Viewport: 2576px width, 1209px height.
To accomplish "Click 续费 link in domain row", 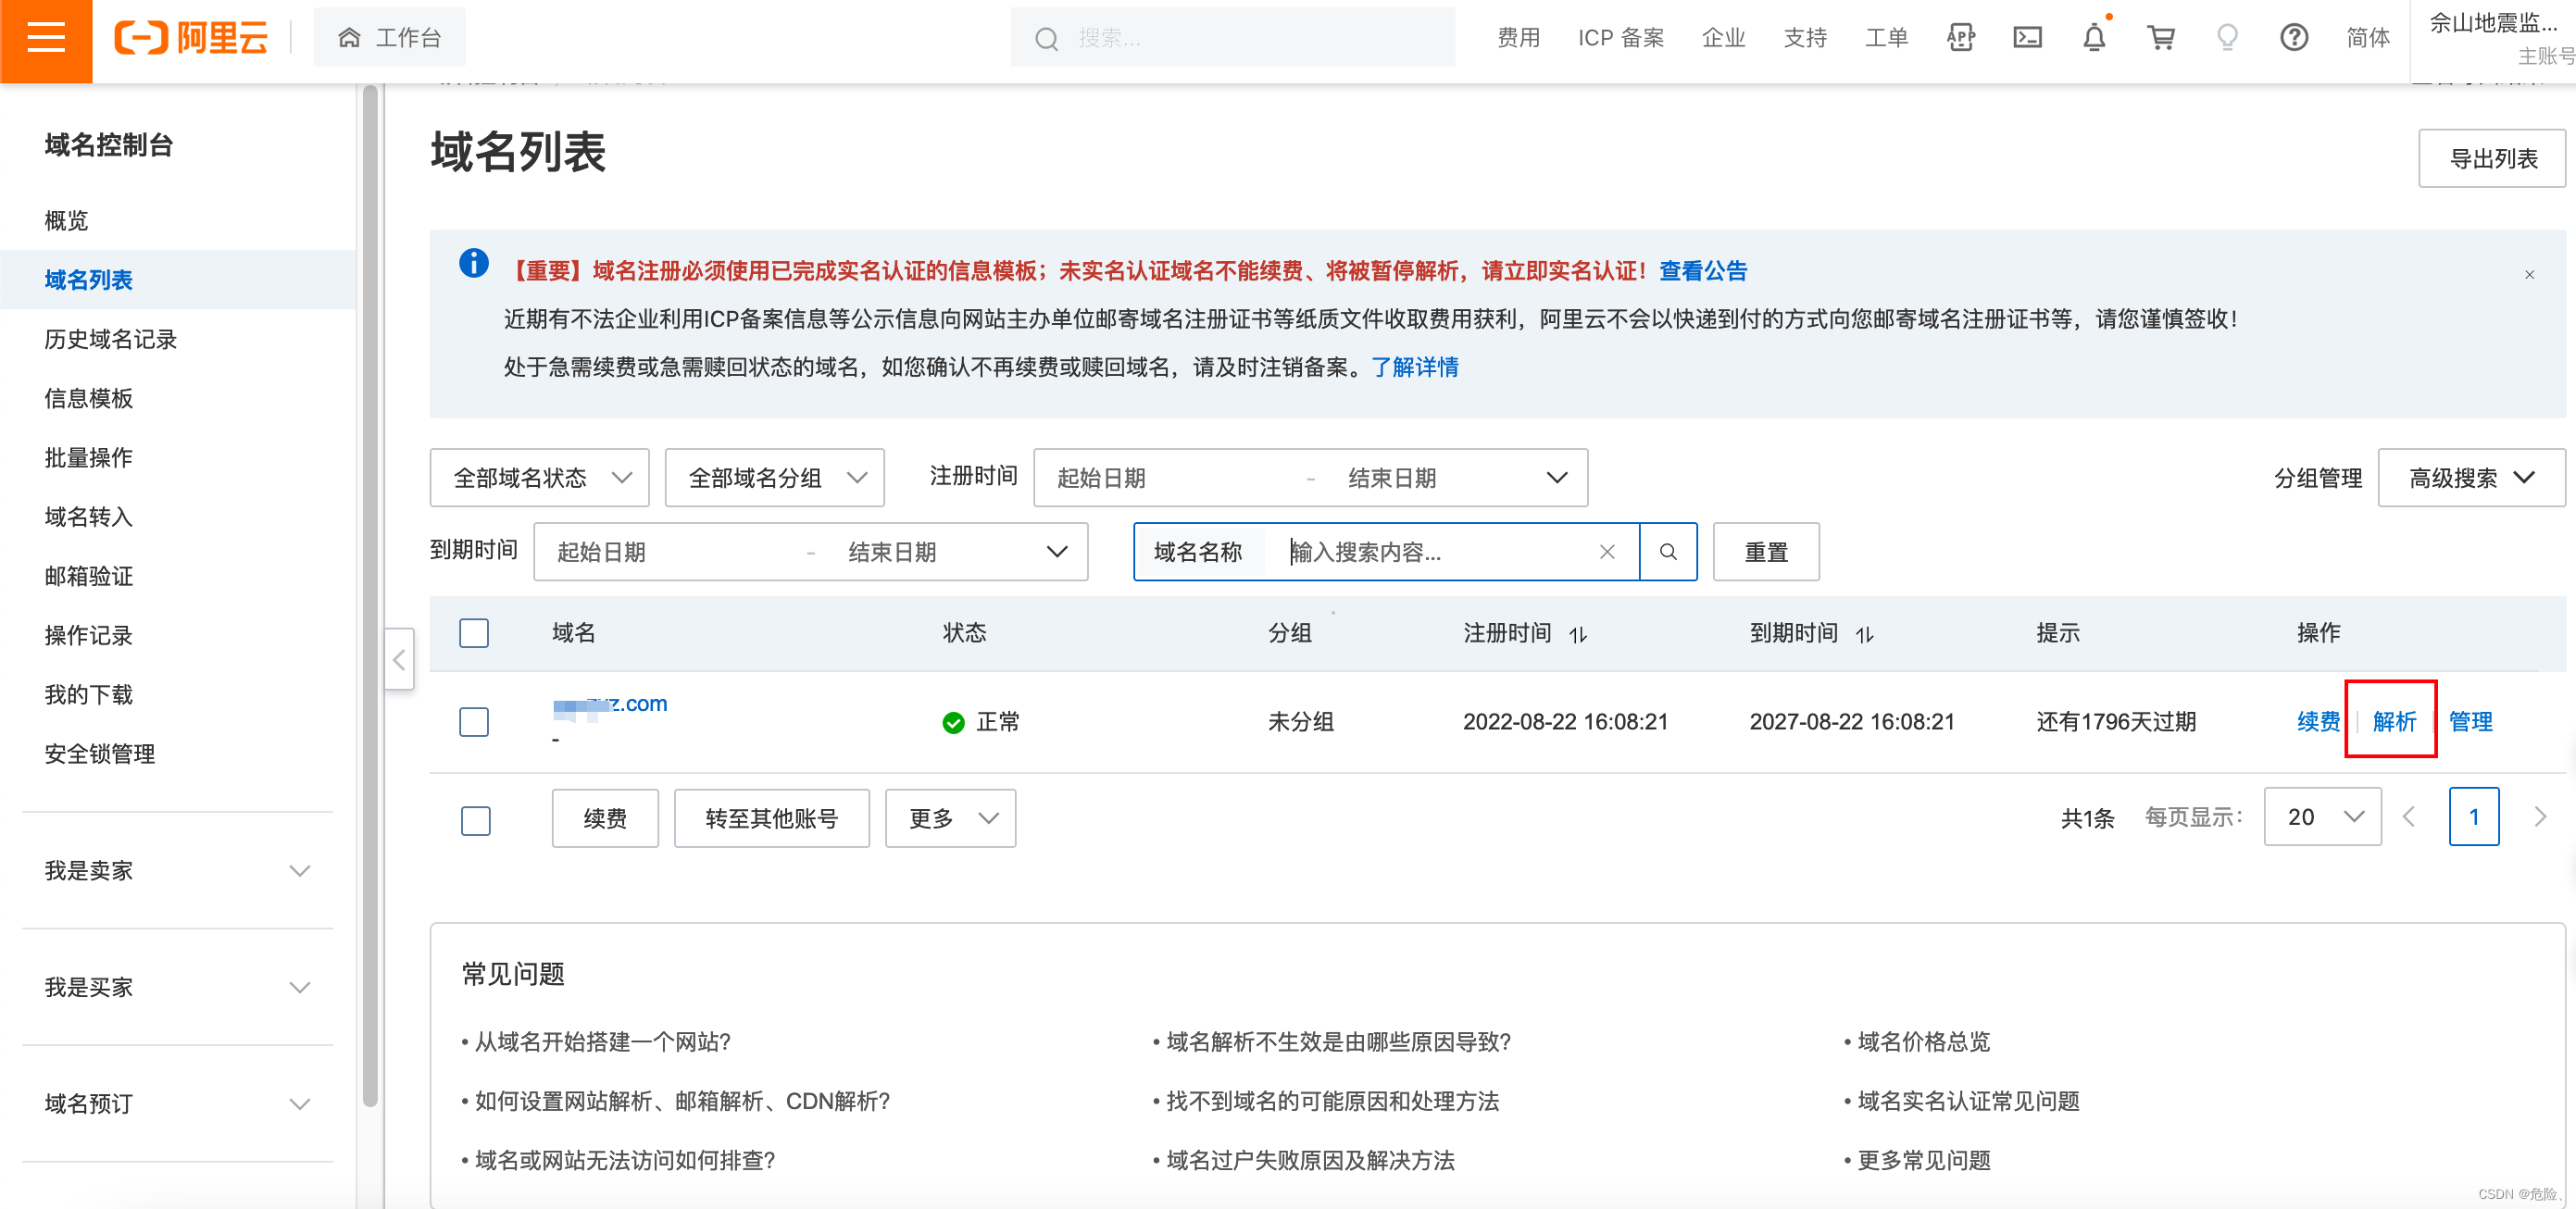I will click(x=2318, y=722).
